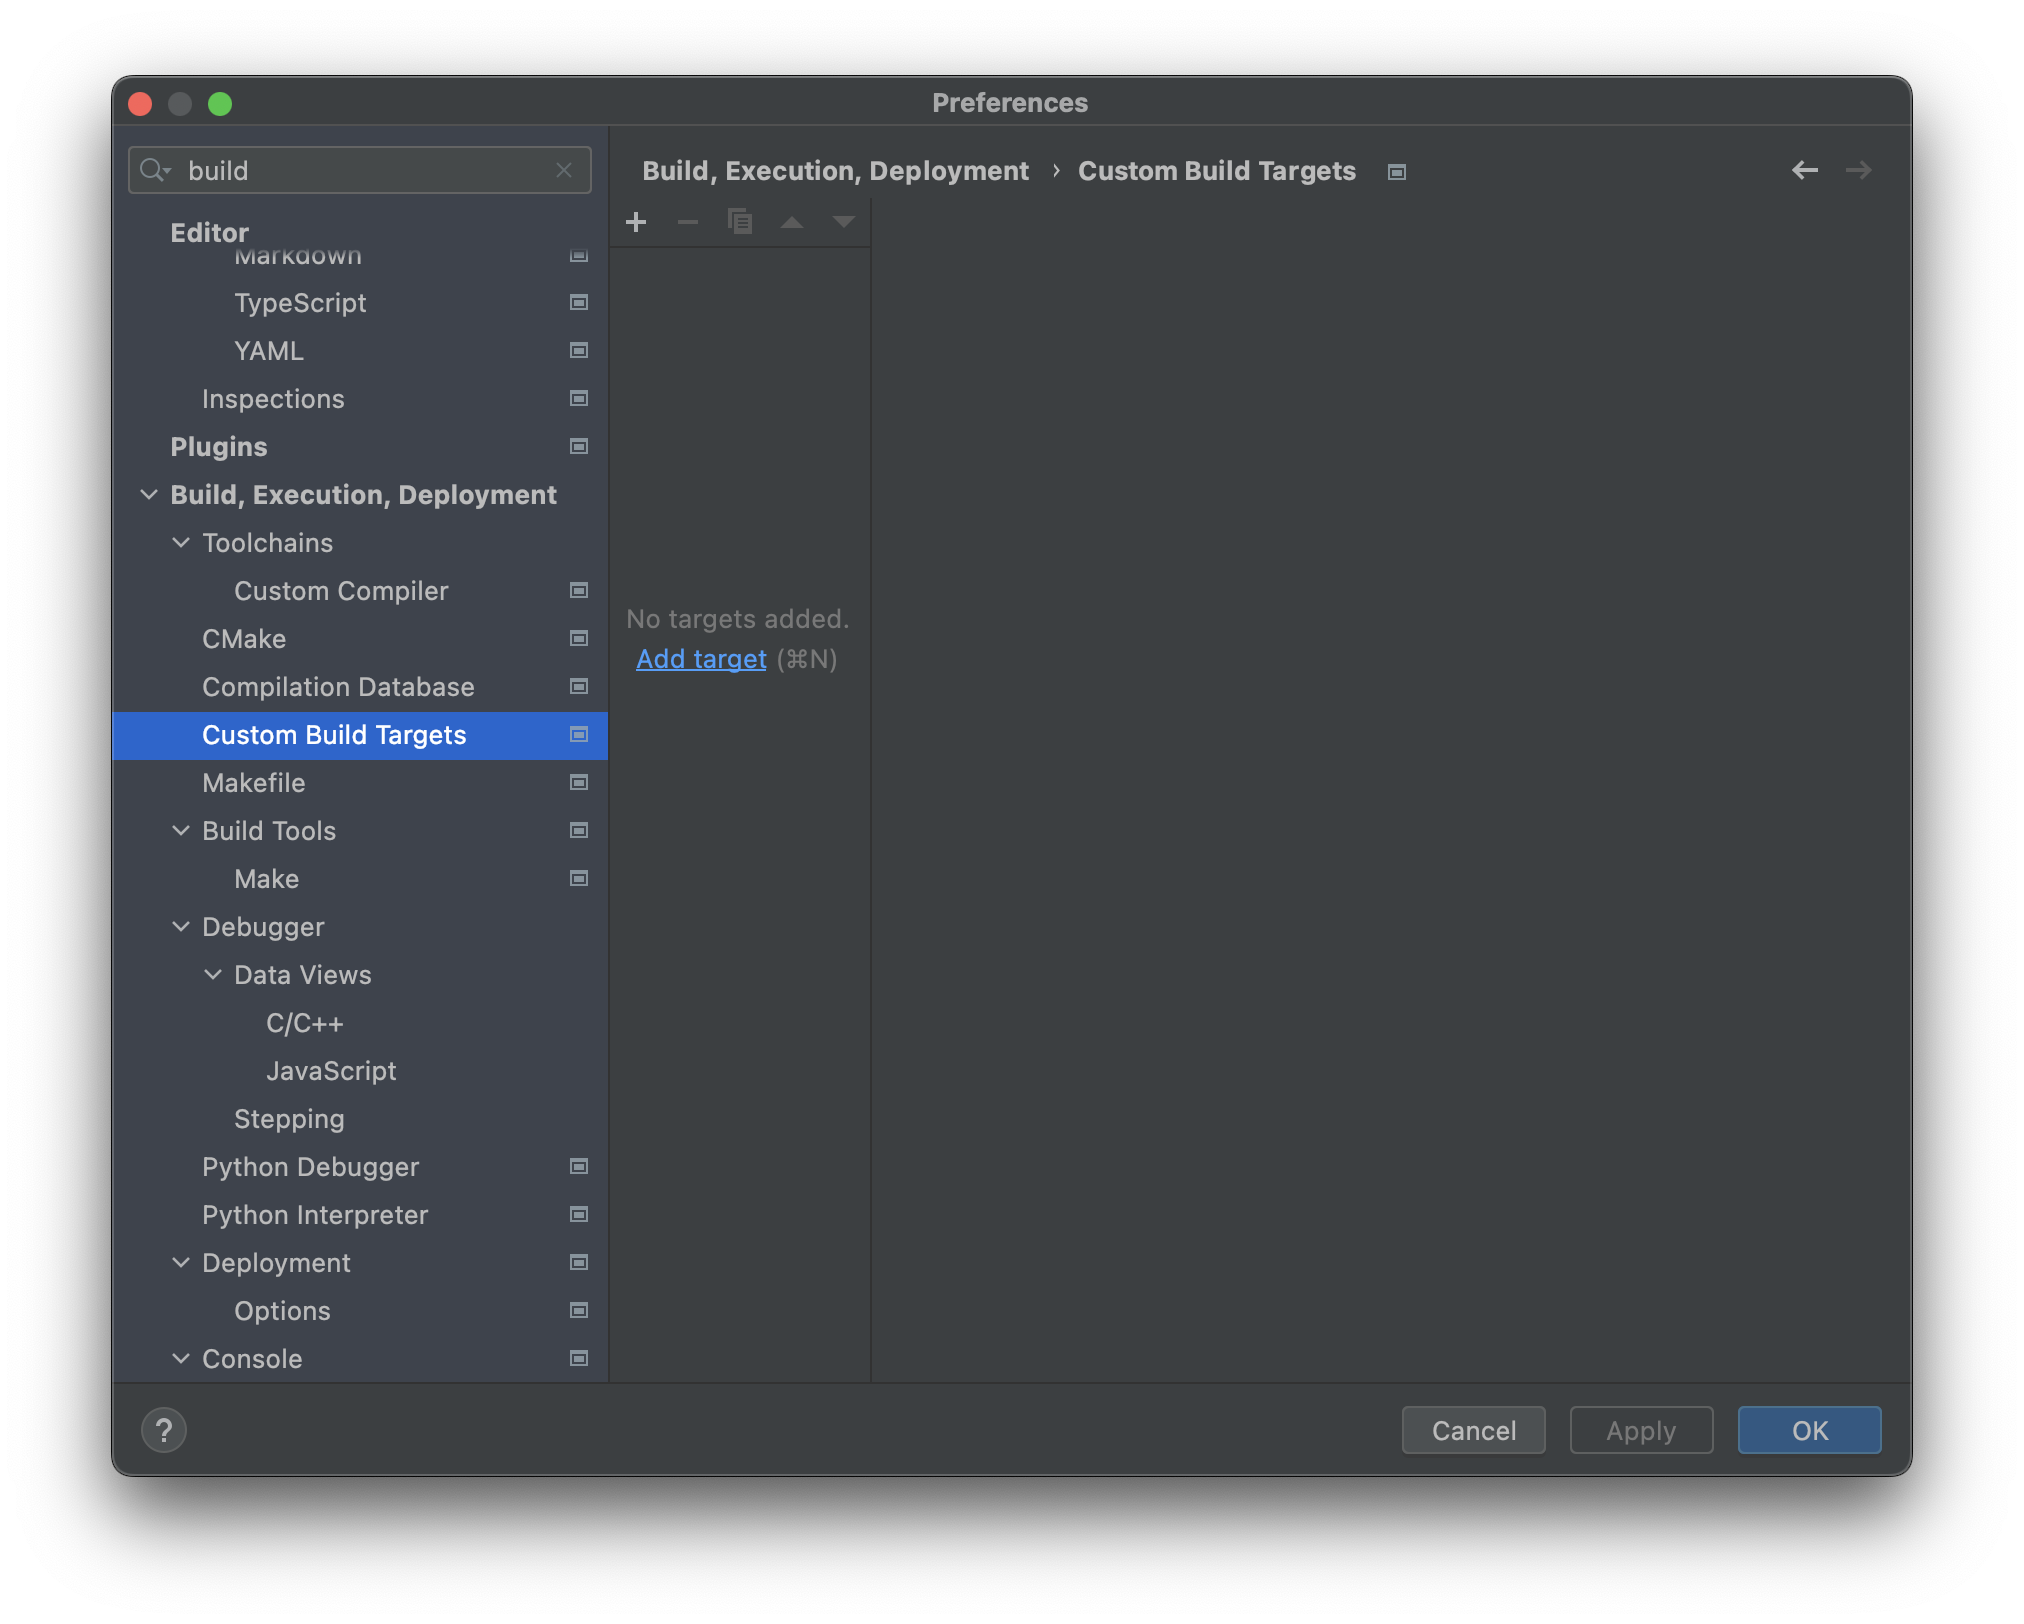Image resolution: width=2024 pixels, height=1624 pixels.
Task: Open the Build, Execution, Deployment breadcrumb
Action: point(836,170)
